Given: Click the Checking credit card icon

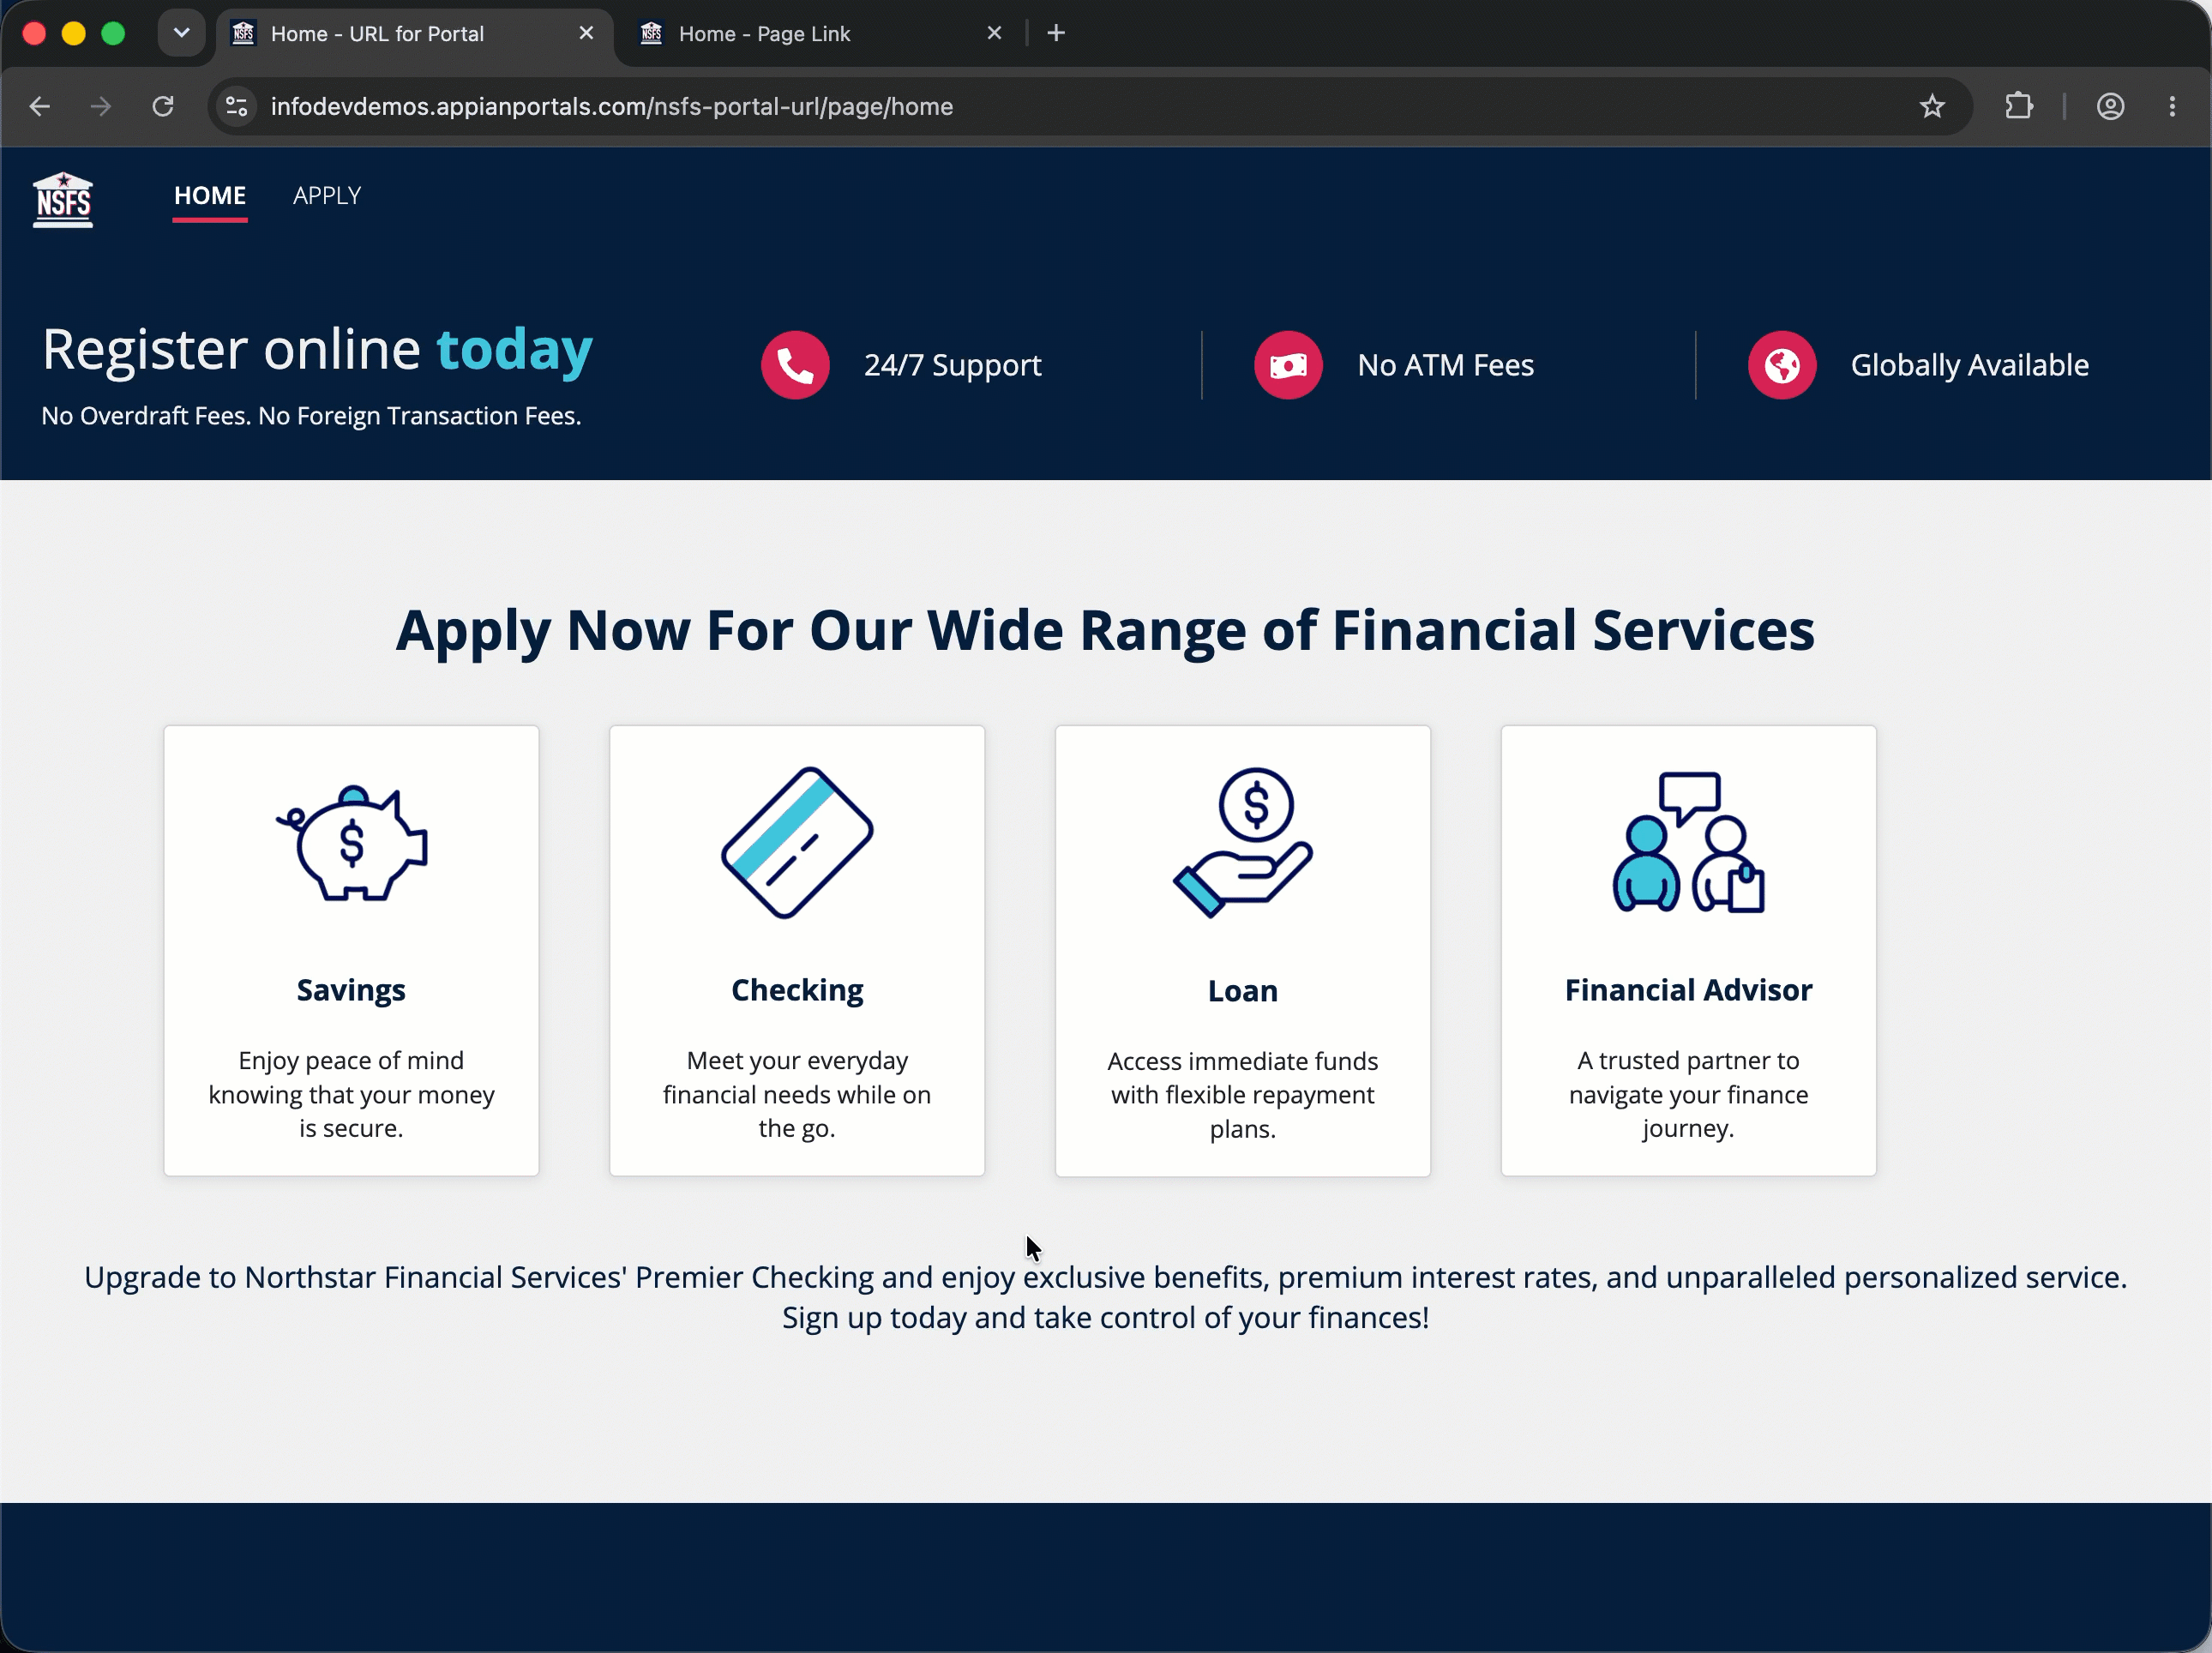Looking at the screenshot, I should tap(797, 843).
